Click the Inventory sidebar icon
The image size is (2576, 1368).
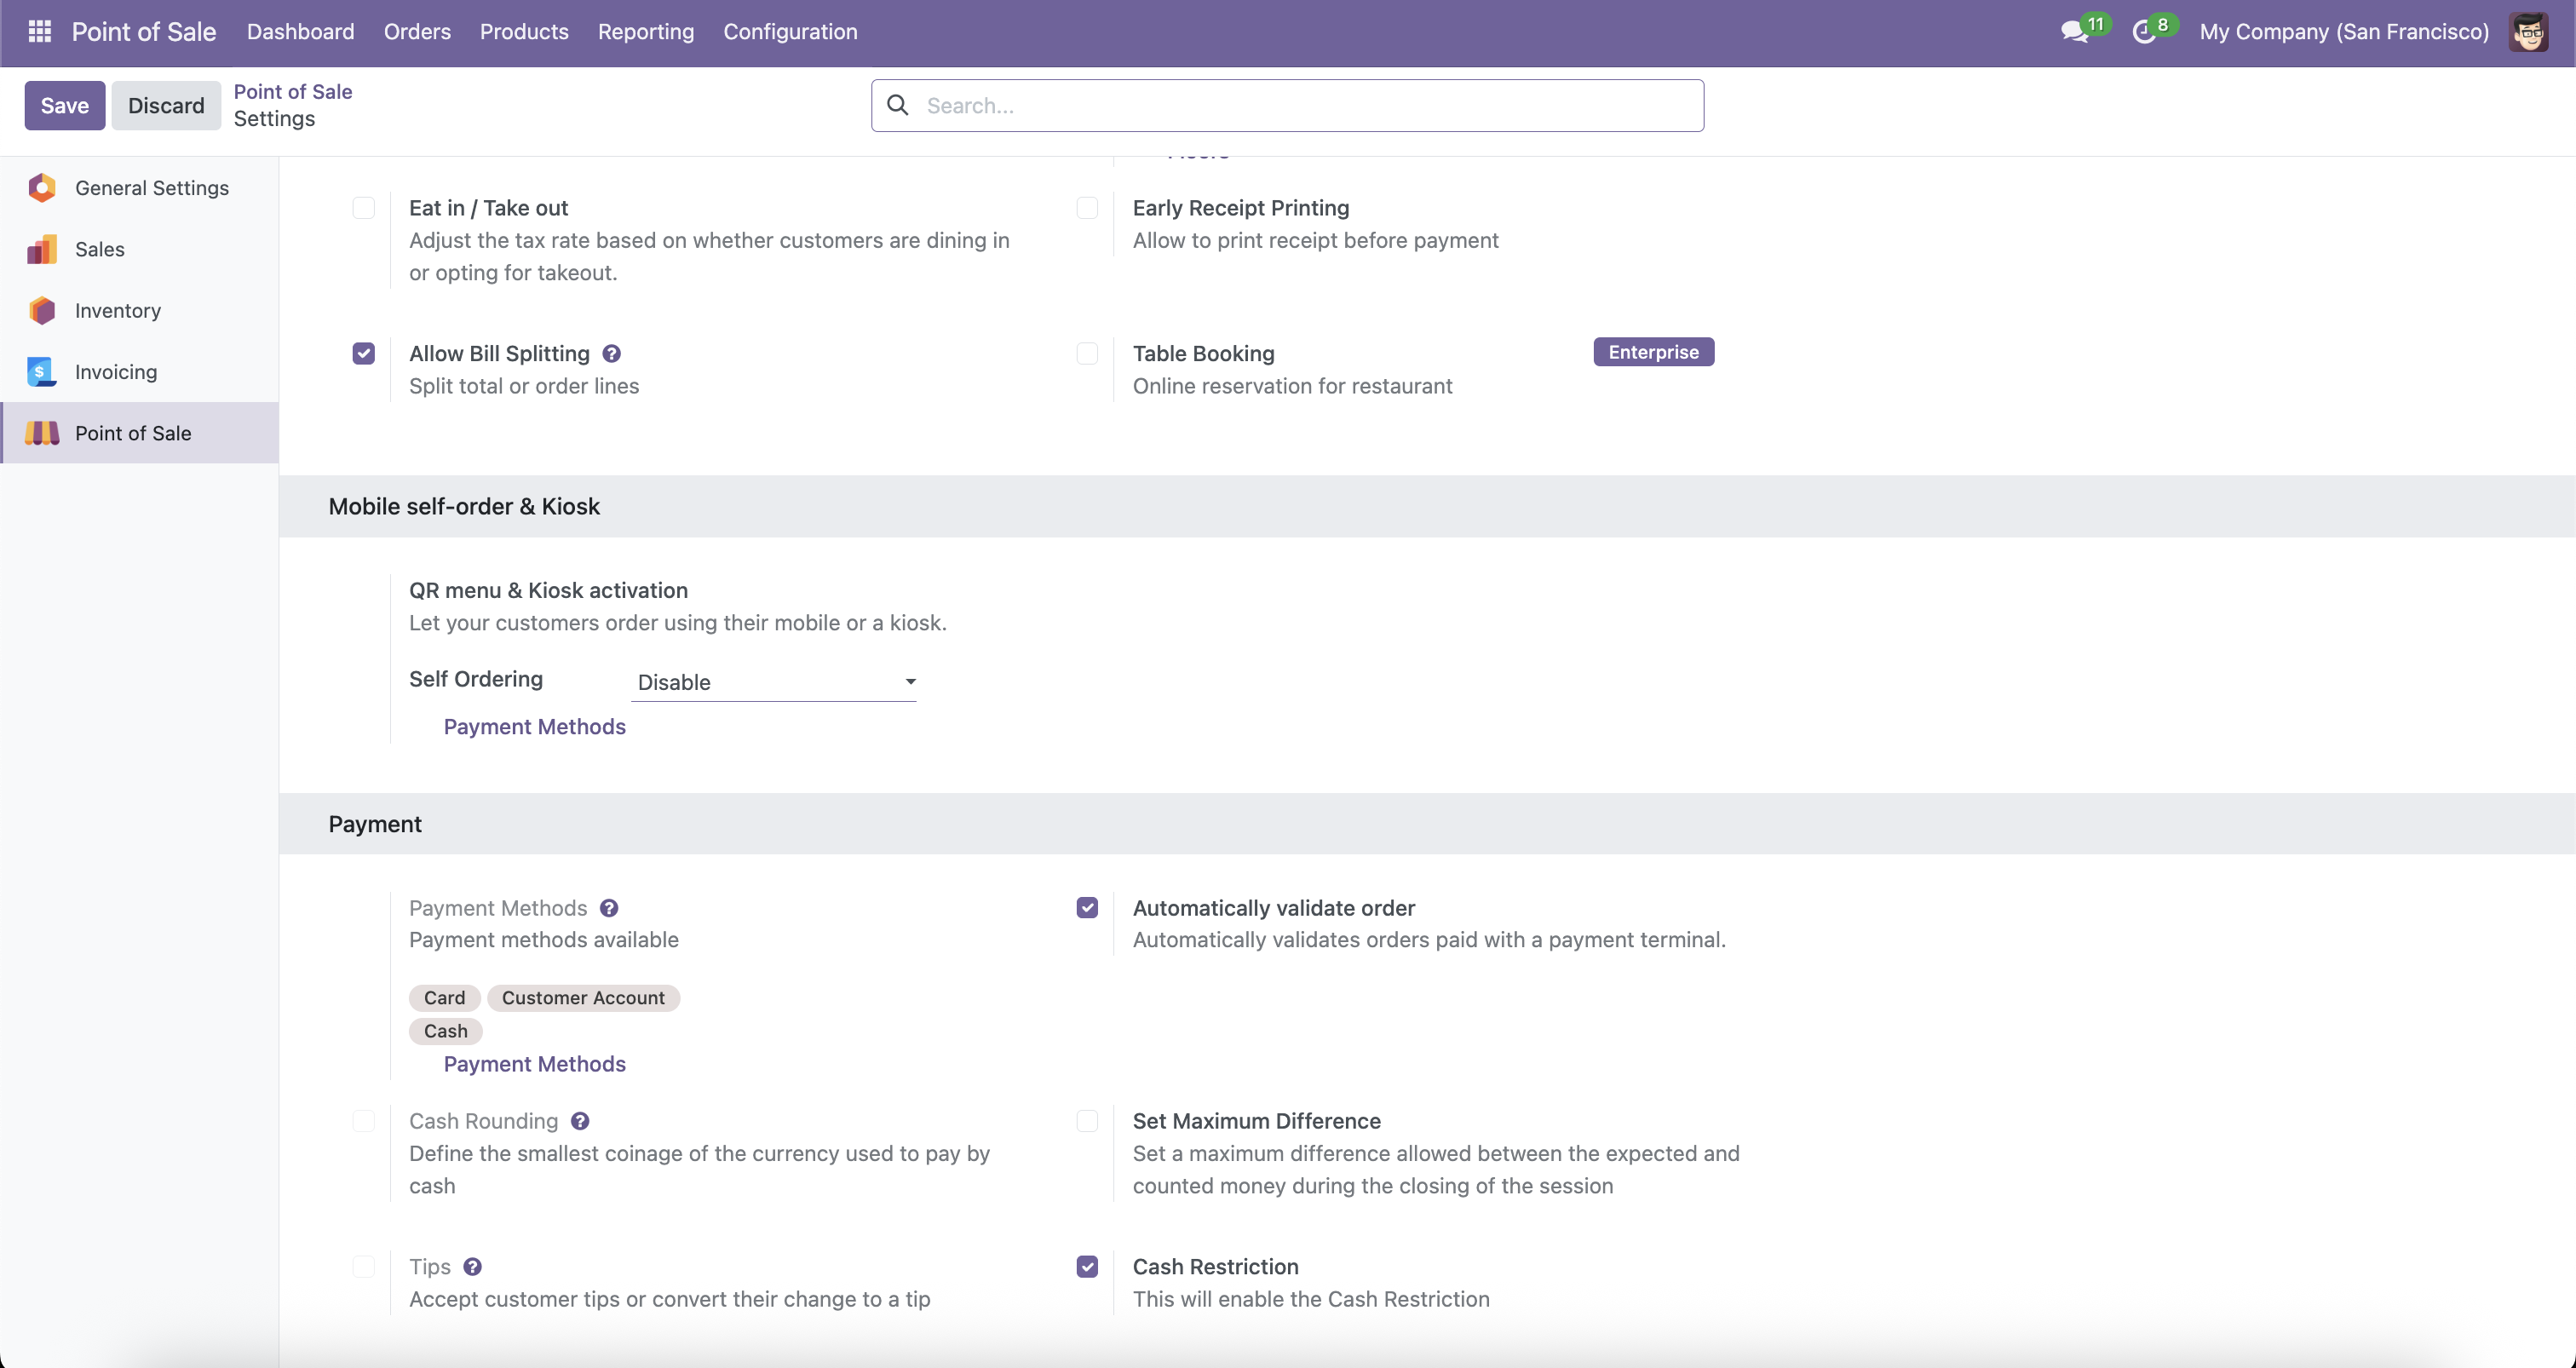42,310
